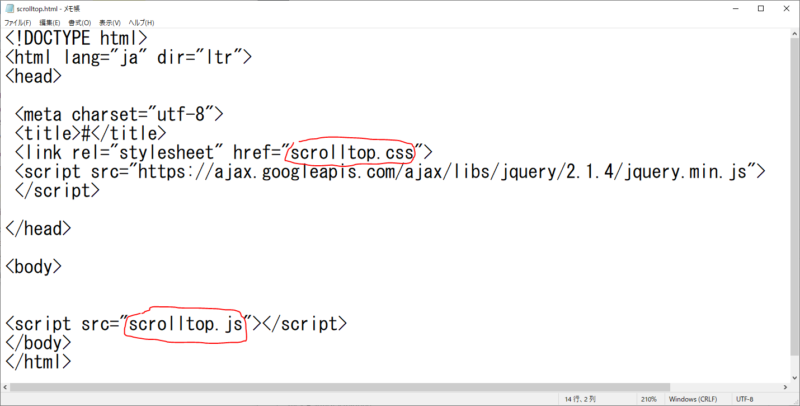Screen dimensions: 800x406
Task: Click the vertical scrollbar up arrow
Action: point(795,34)
